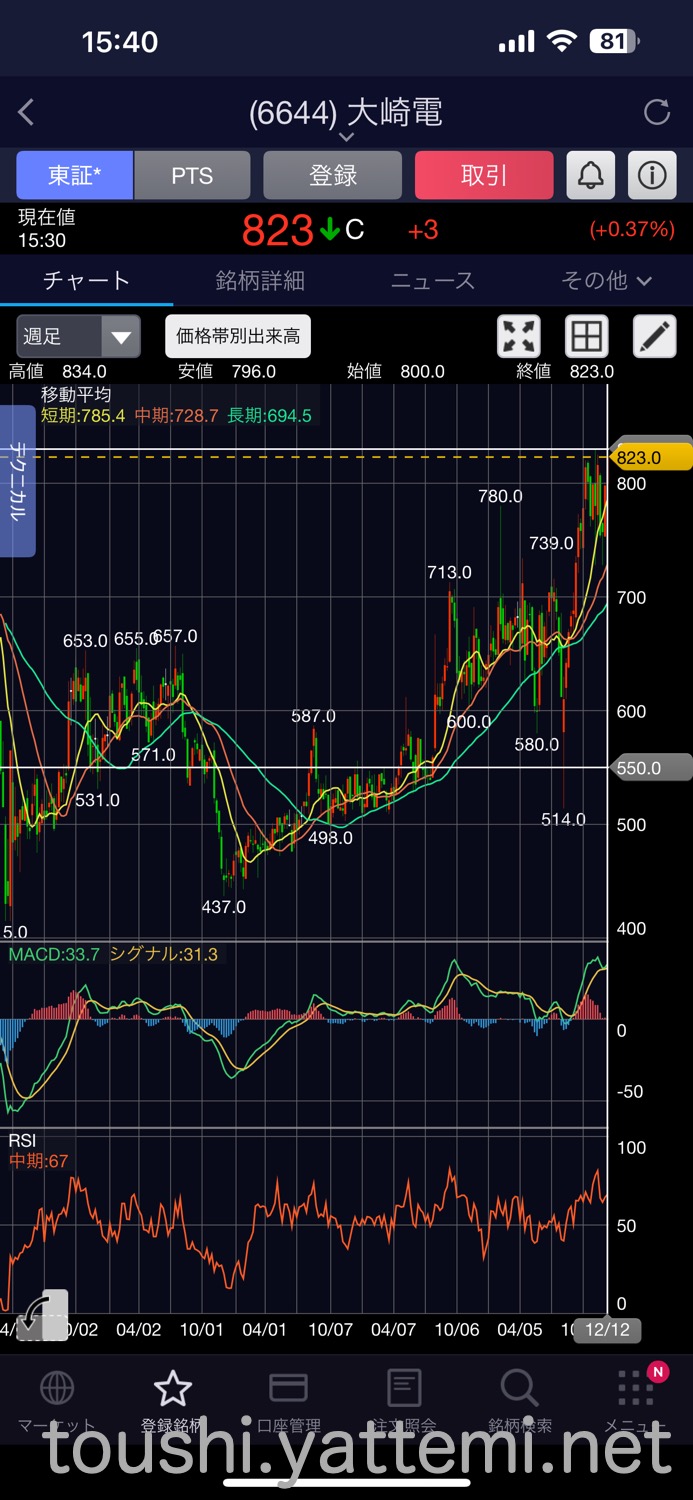Viewport: 693px width, 1500px height.
Task: Refresh the stock quote data
Action: tap(656, 112)
